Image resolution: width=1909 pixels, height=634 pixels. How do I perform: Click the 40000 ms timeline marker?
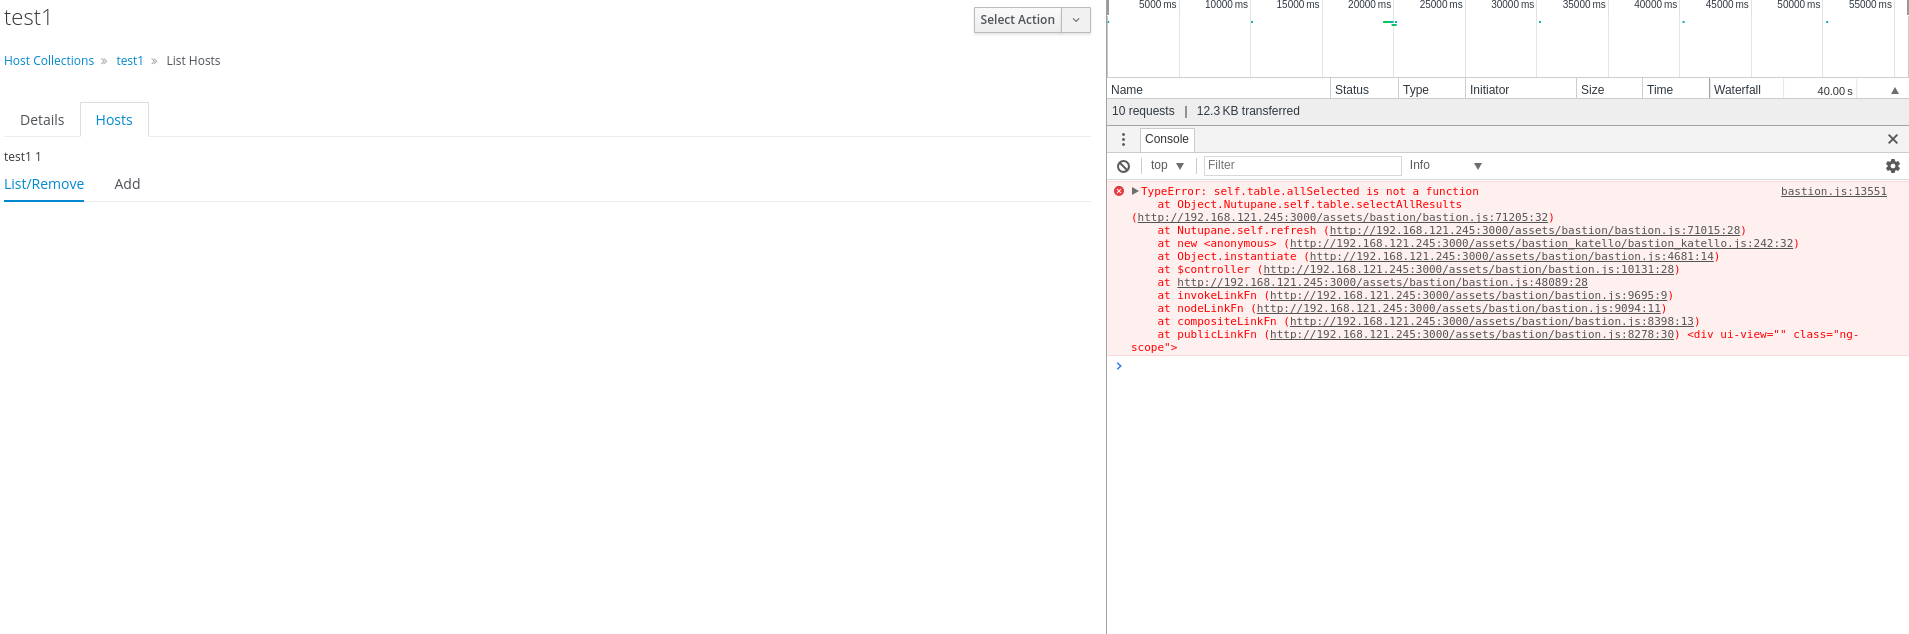(1655, 5)
